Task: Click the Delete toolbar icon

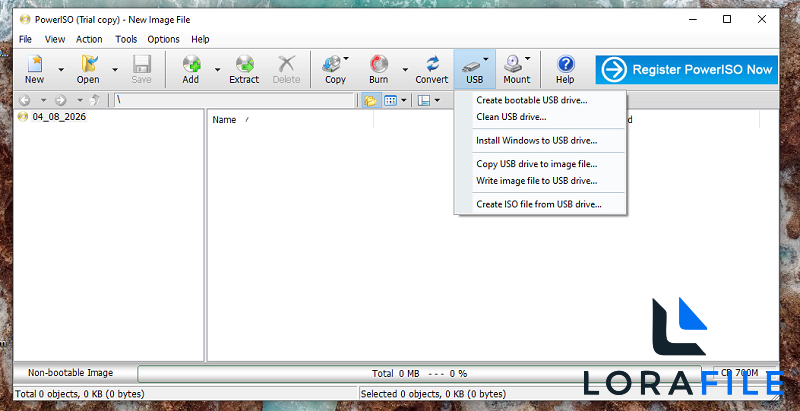Action: pyautogui.click(x=286, y=69)
